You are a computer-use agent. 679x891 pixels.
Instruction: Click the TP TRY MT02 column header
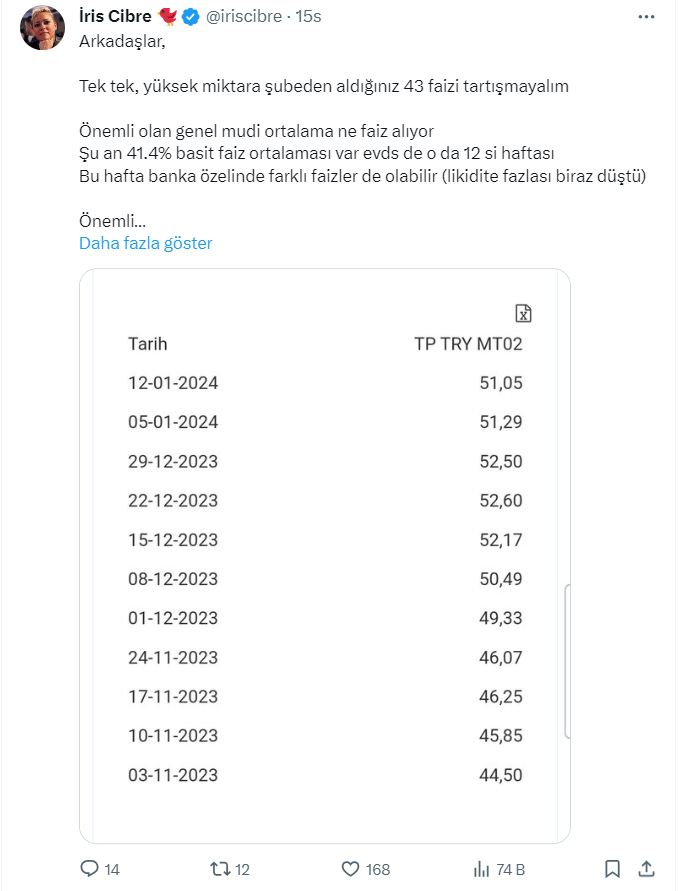(468, 344)
